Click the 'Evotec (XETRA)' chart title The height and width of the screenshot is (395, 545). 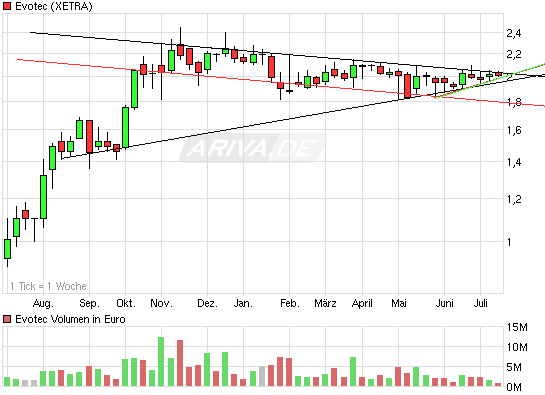54,6
